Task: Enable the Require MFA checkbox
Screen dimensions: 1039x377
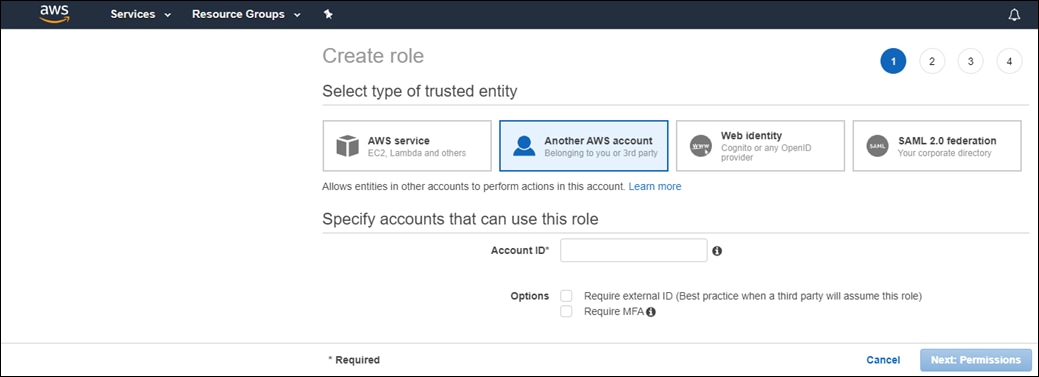Action: tap(566, 311)
